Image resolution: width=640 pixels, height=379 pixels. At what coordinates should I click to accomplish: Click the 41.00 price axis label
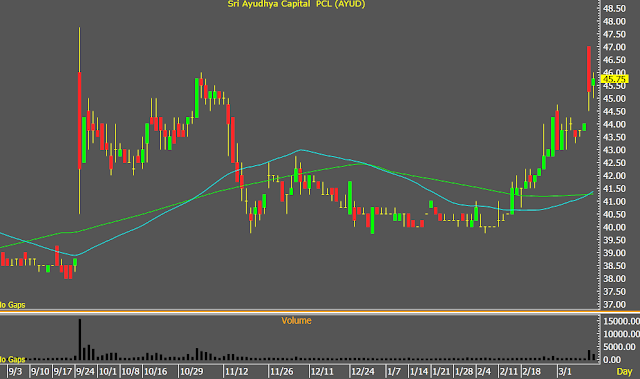coord(614,202)
